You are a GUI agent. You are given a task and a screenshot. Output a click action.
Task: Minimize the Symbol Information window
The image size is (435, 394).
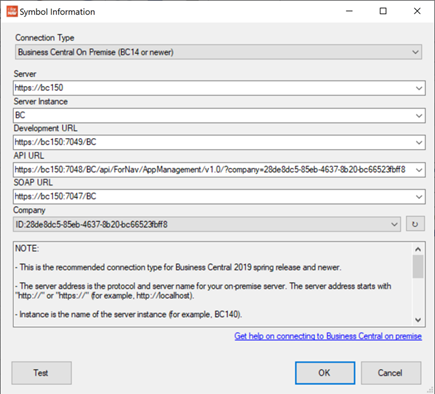[x=349, y=11]
